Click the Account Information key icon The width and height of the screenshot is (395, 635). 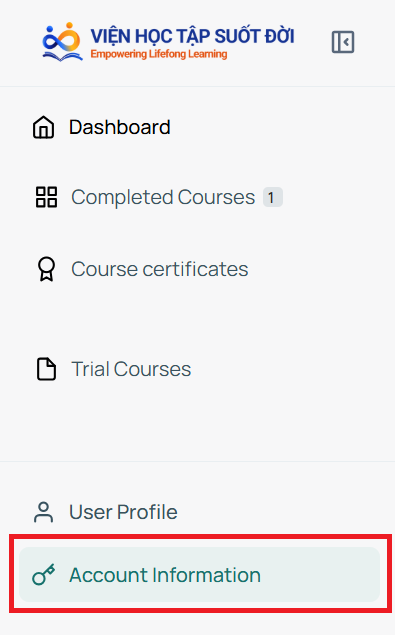point(44,574)
